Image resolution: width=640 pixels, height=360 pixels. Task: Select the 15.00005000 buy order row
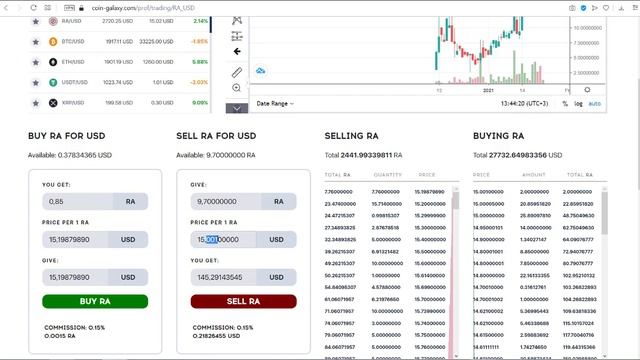click(535, 204)
